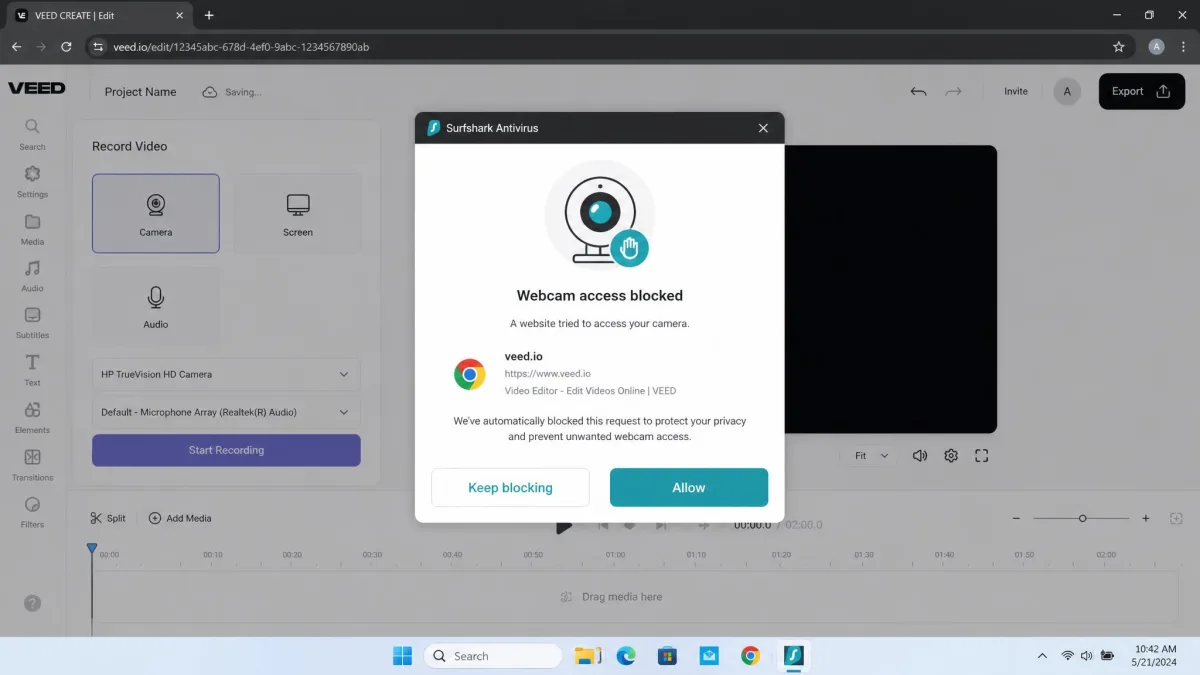The height and width of the screenshot is (675, 1200).
Task: Click the Invite link
Action: click(1016, 91)
